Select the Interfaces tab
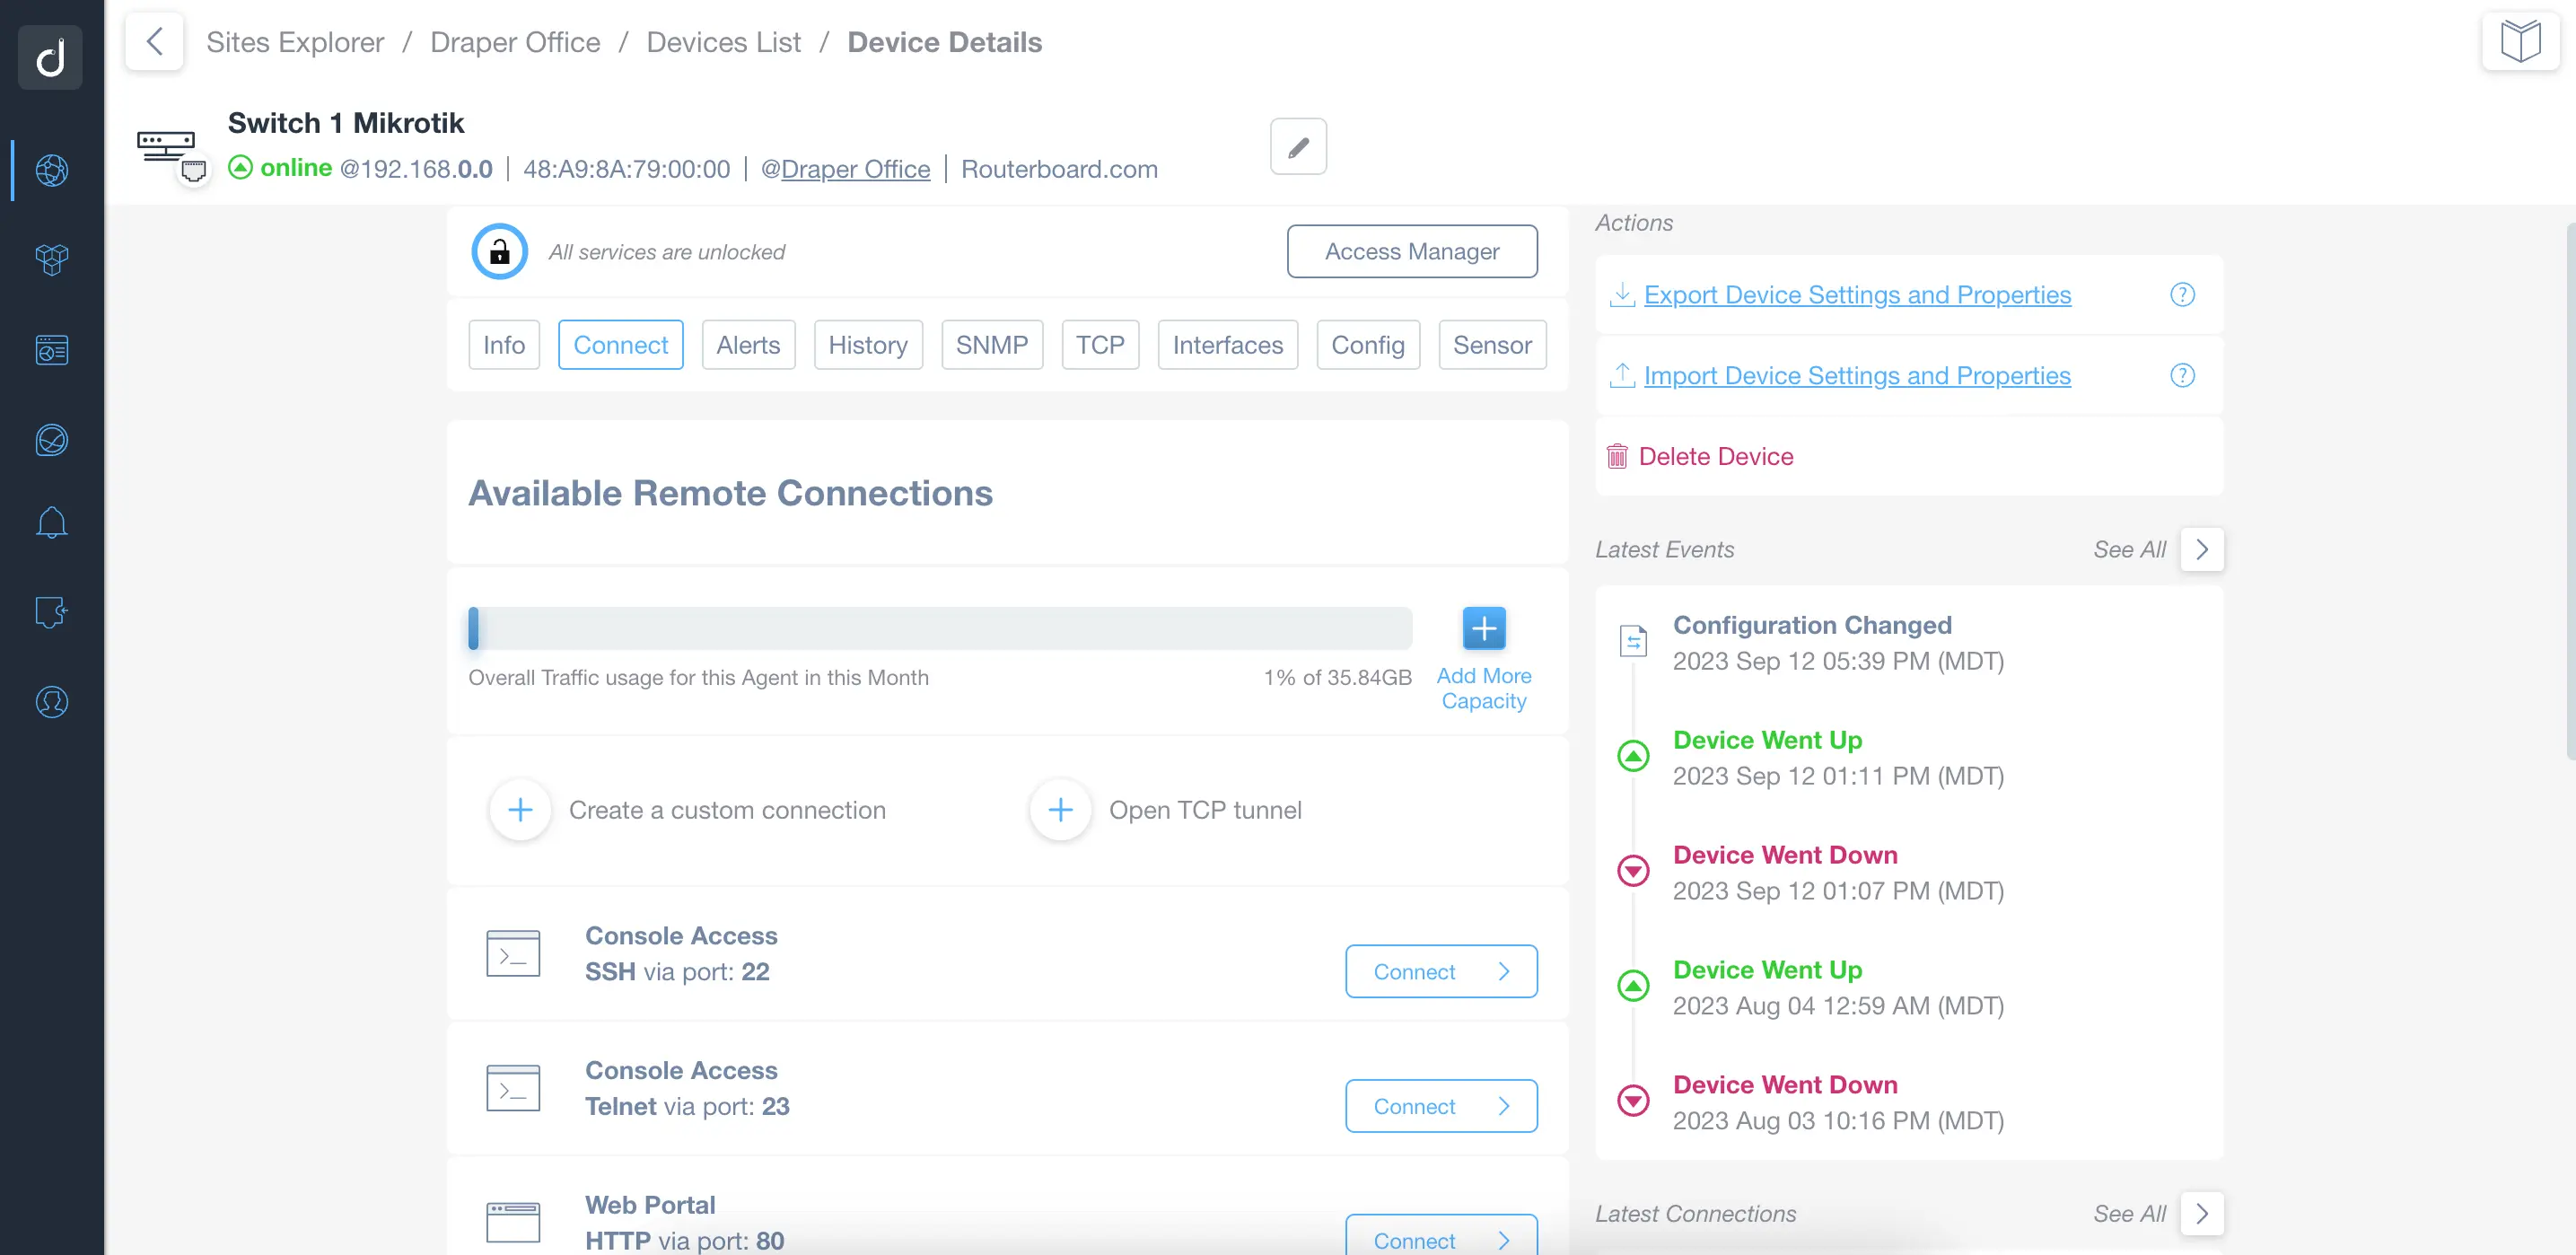This screenshot has width=2576, height=1255. (1229, 343)
